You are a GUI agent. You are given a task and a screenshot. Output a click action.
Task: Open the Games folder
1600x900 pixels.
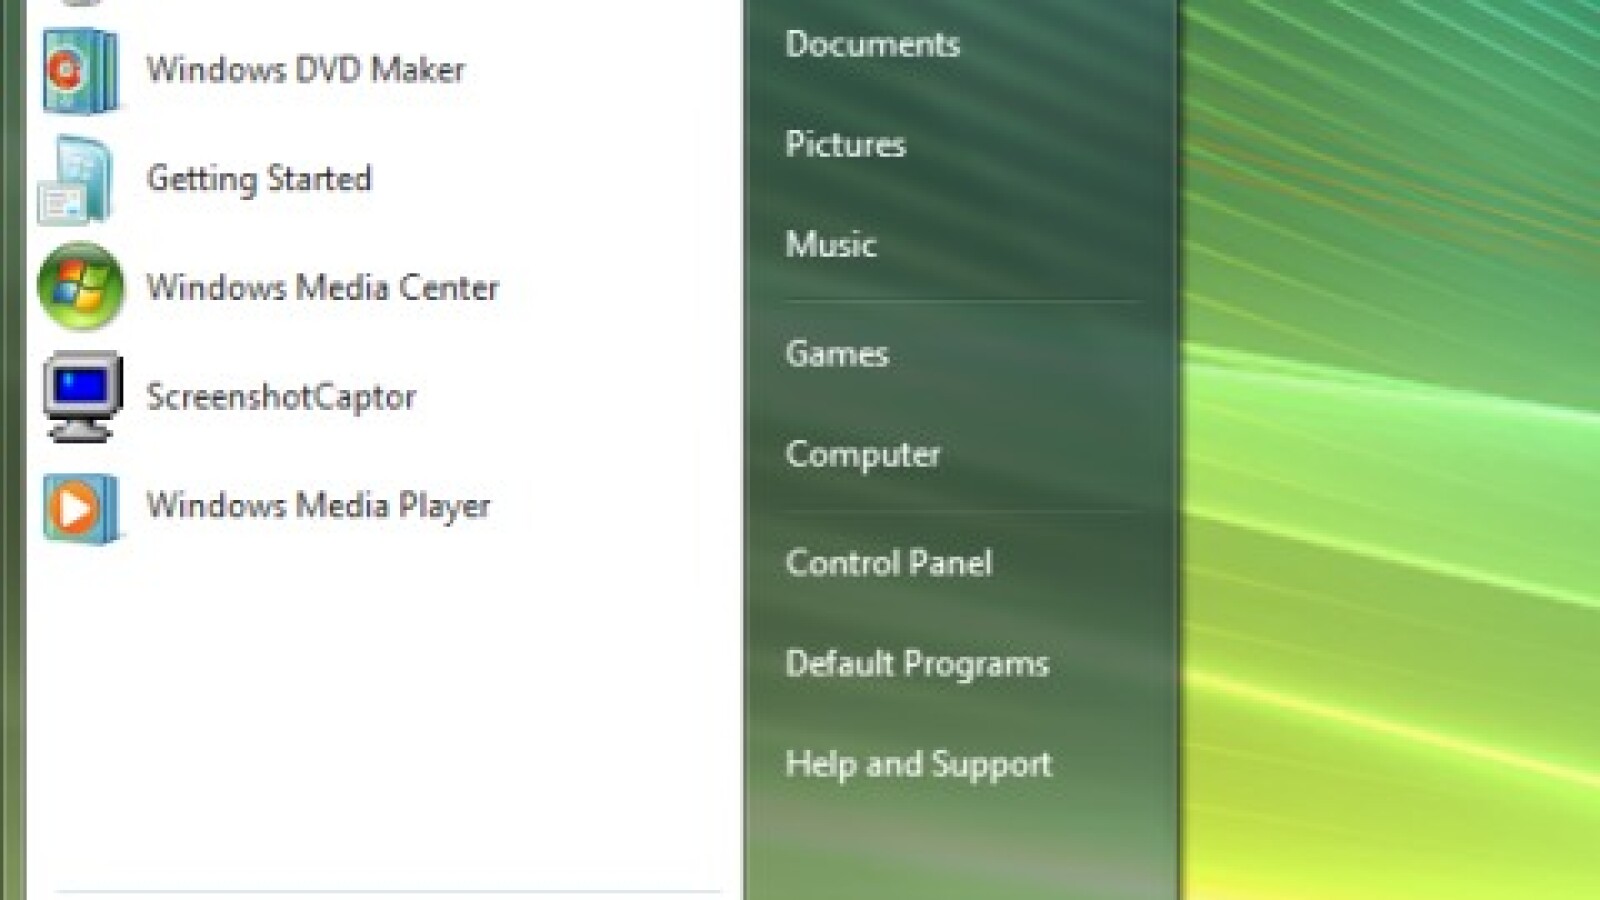(837, 354)
